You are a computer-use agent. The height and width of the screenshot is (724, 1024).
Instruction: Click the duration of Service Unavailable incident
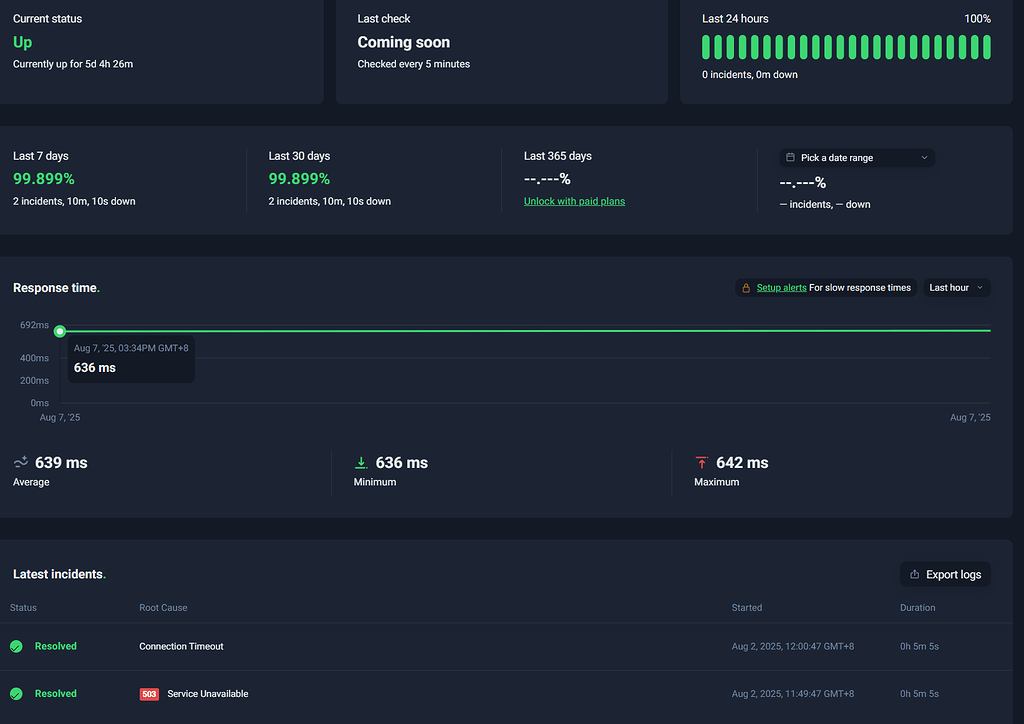coord(920,694)
